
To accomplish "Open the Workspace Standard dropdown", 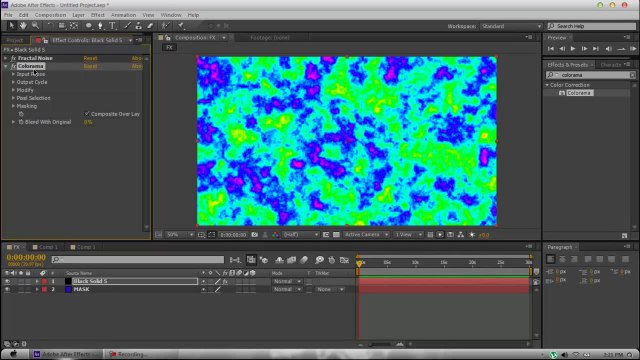I will click(511, 26).
